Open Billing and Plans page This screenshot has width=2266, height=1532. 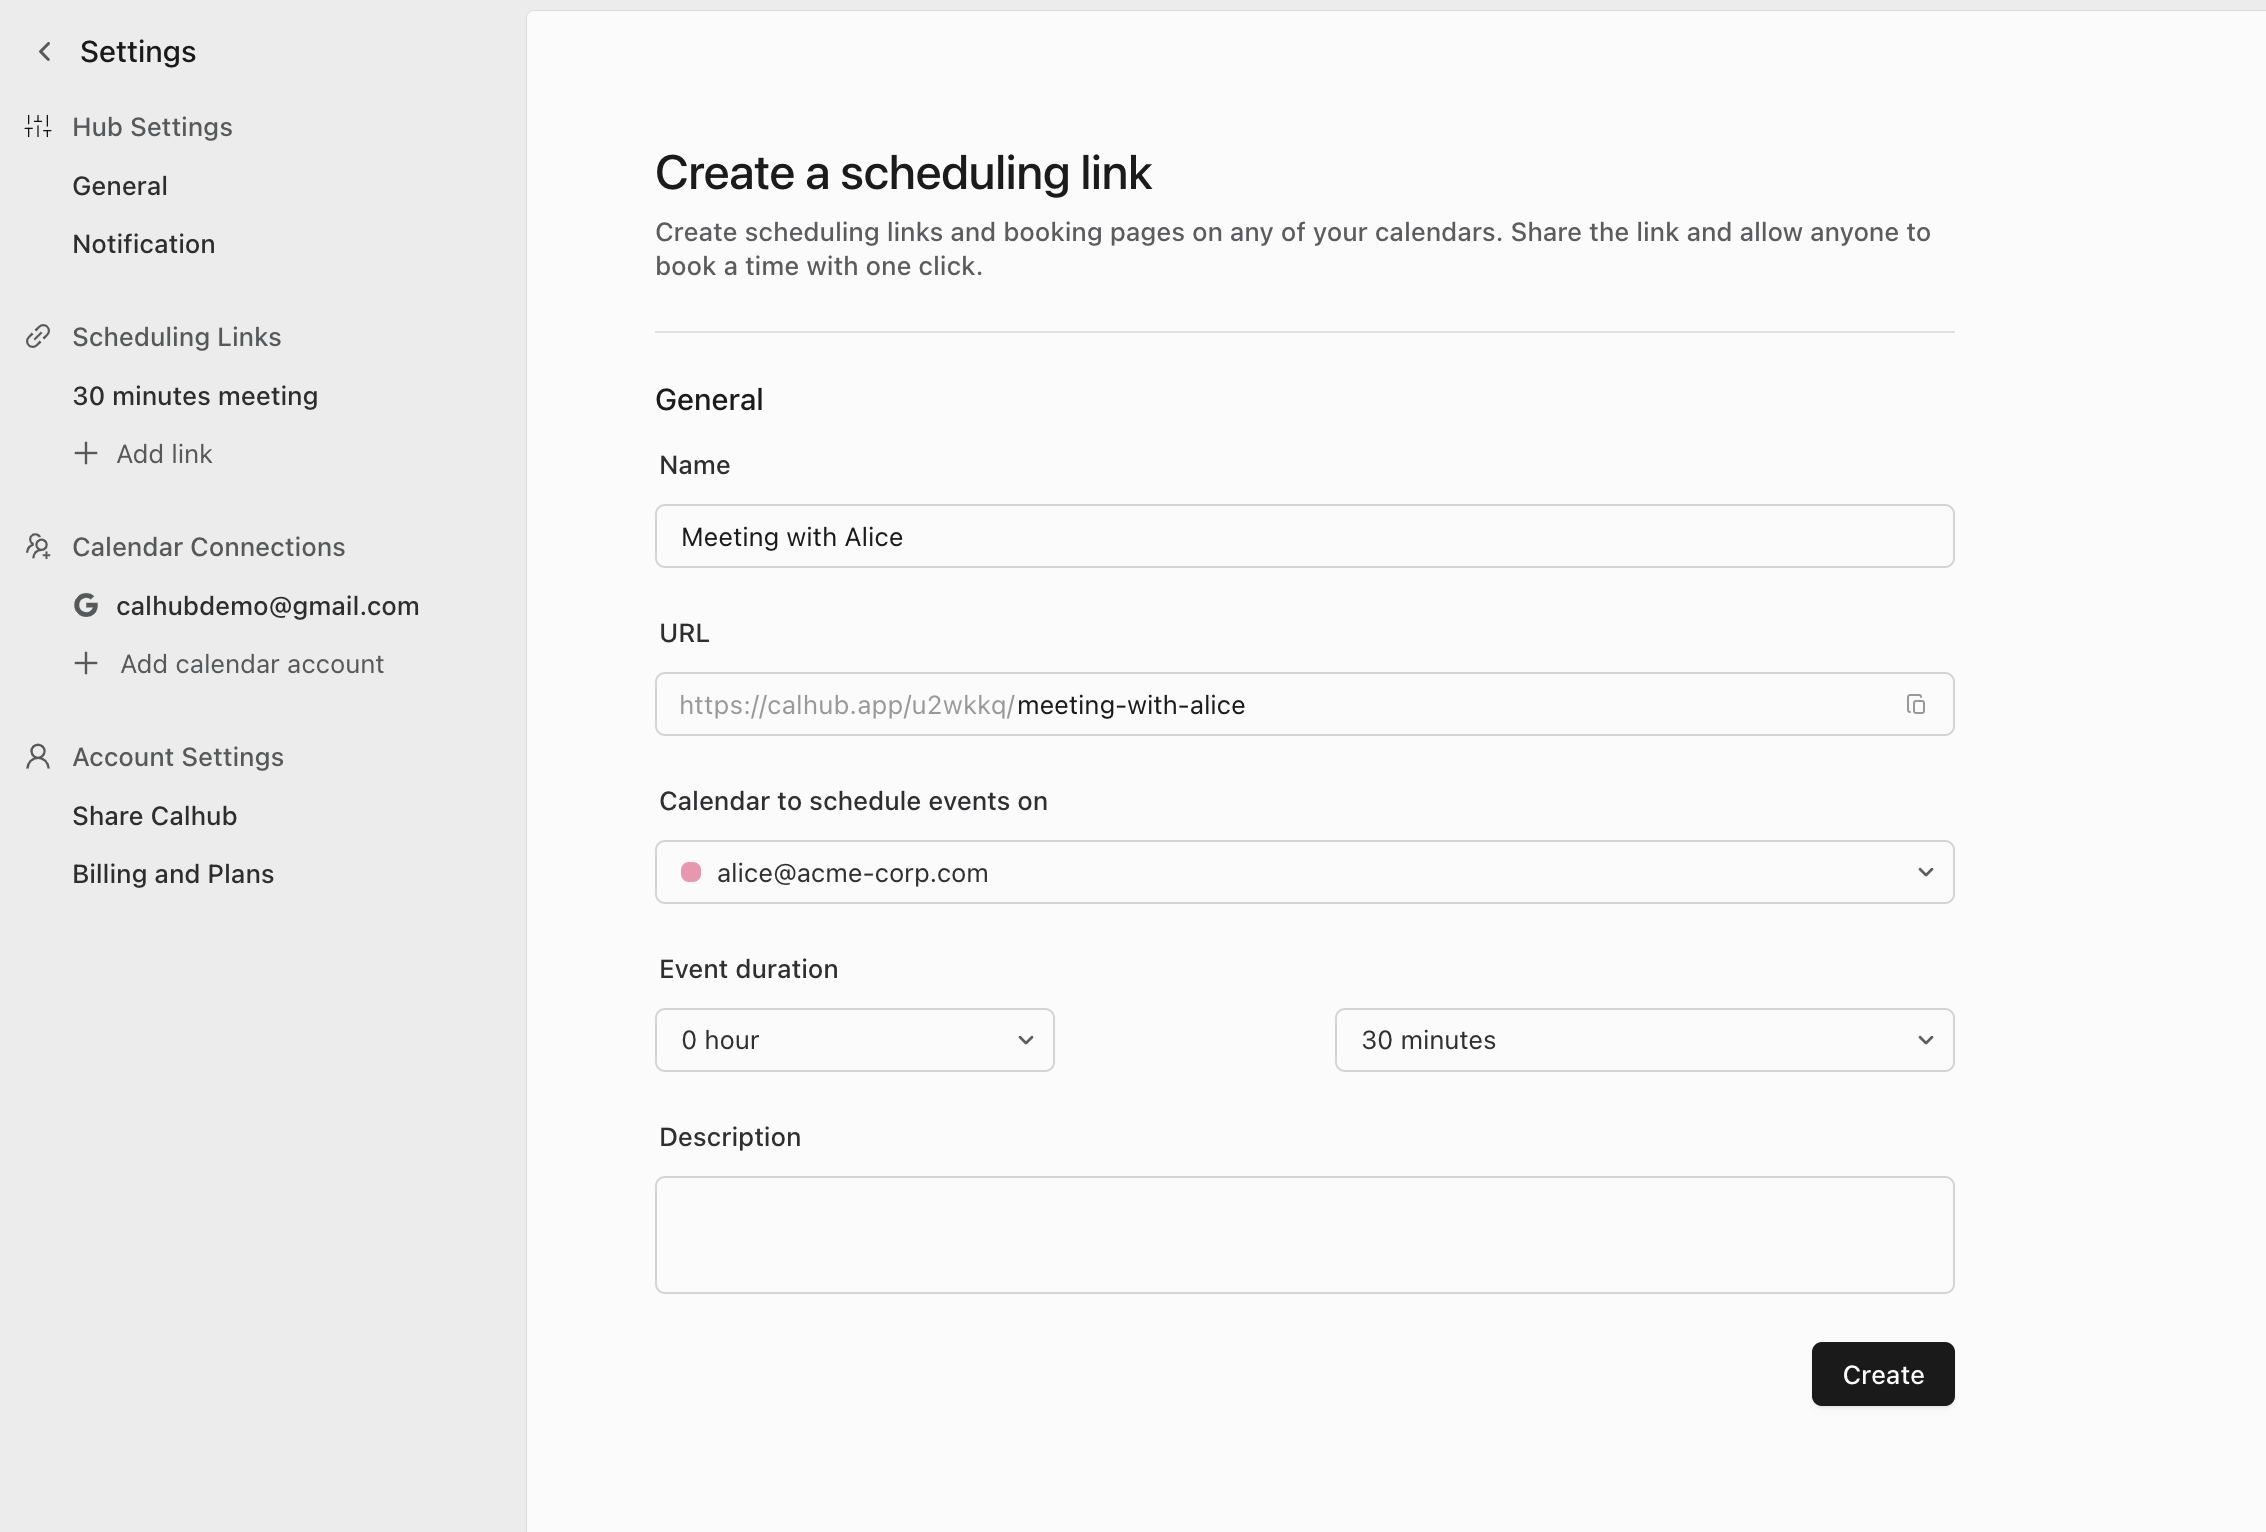[173, 874]
